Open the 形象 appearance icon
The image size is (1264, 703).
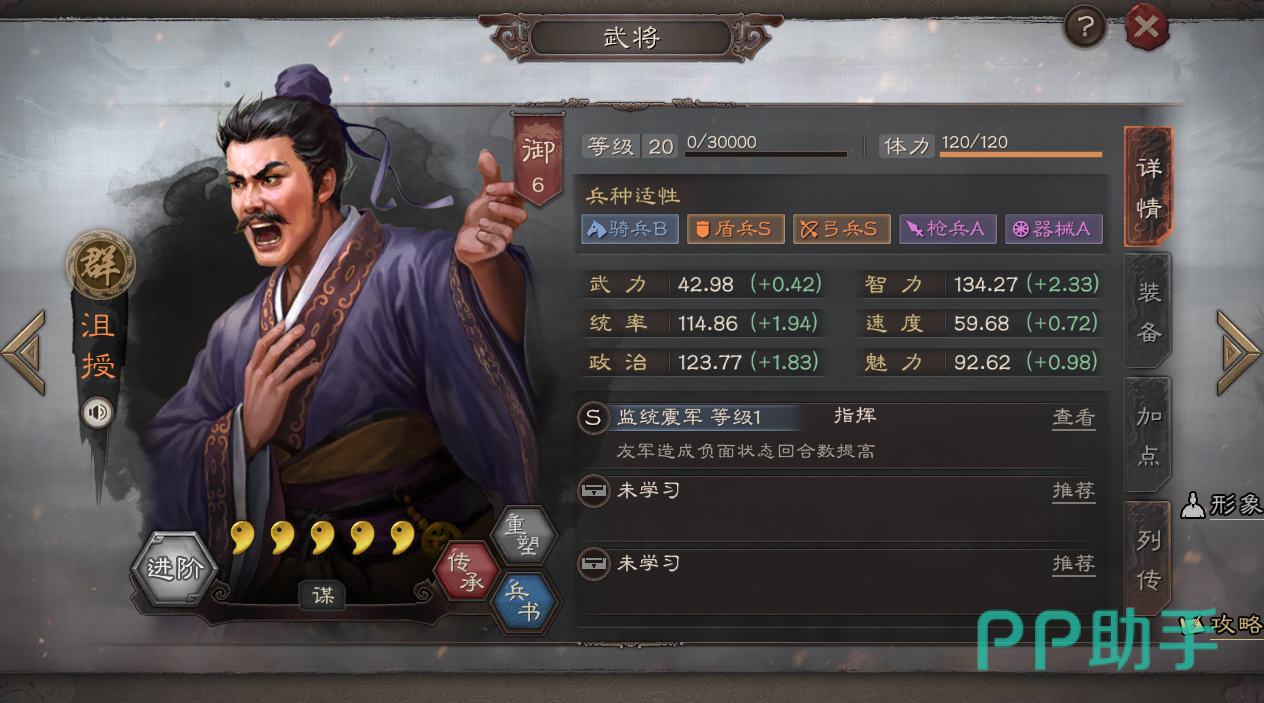point(1222,505)
